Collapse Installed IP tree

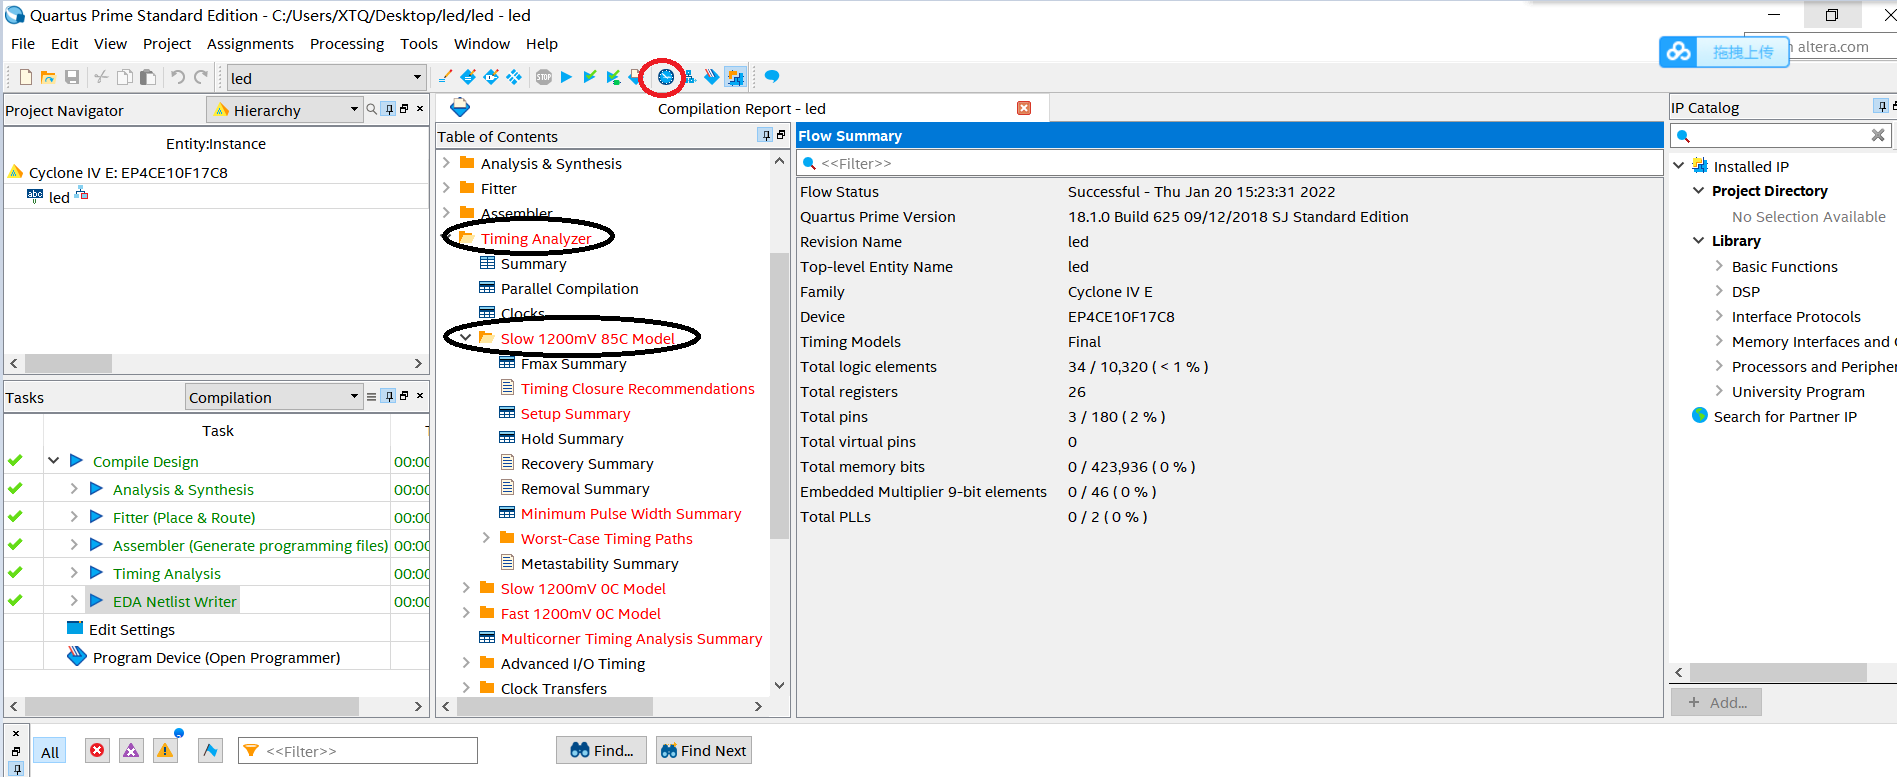pos(1679,166)
